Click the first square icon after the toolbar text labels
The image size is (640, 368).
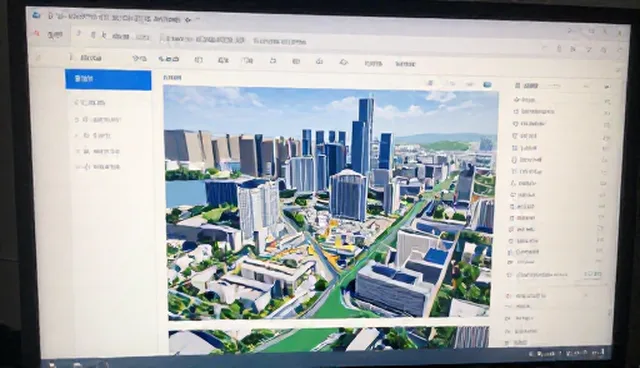(x=199, y=60)
